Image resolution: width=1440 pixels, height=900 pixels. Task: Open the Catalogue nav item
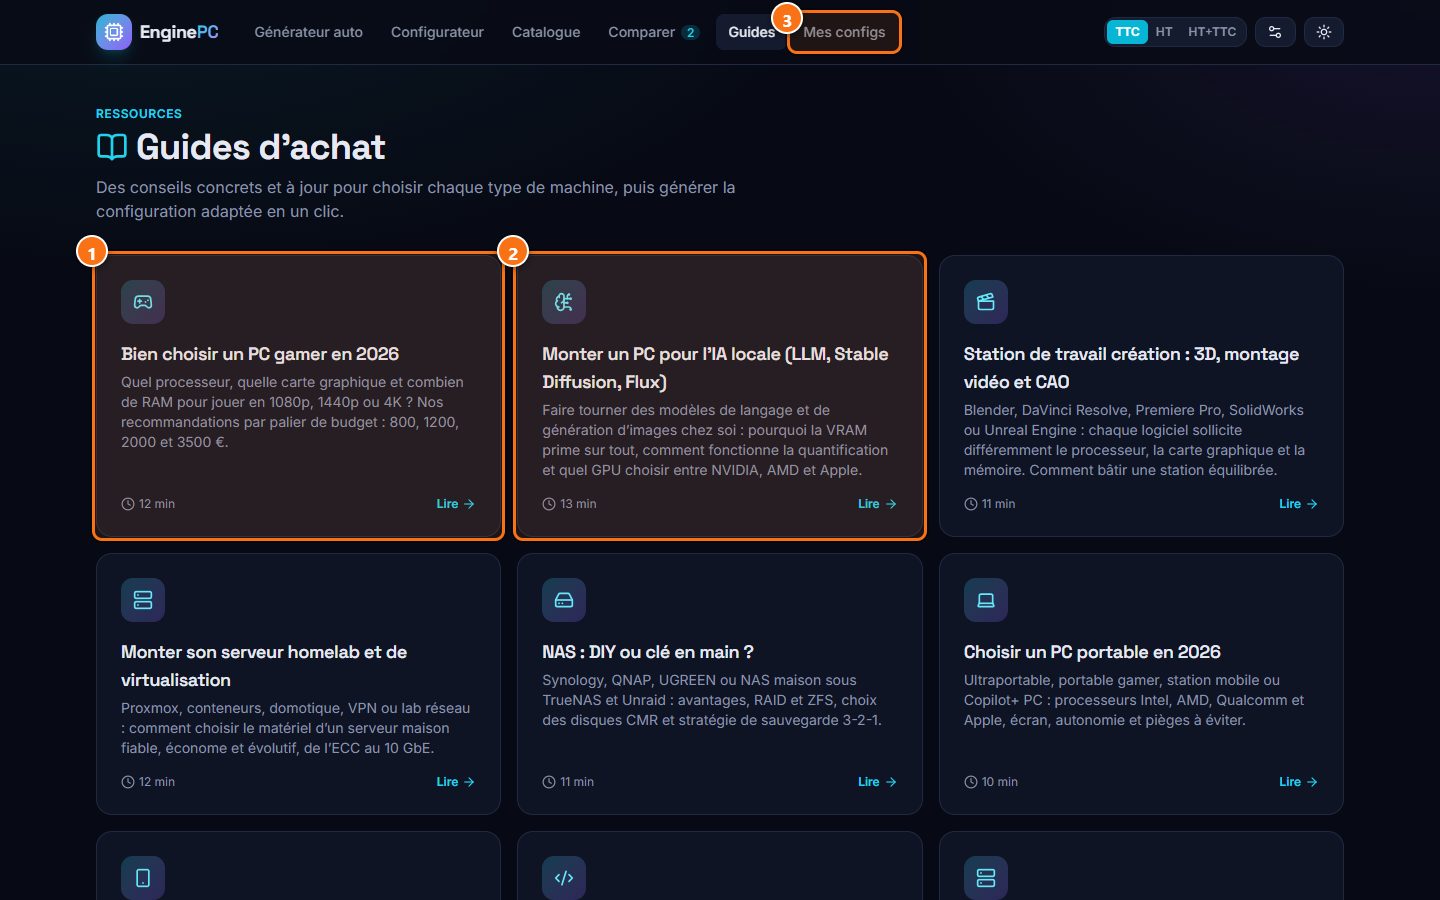(546, 32)
